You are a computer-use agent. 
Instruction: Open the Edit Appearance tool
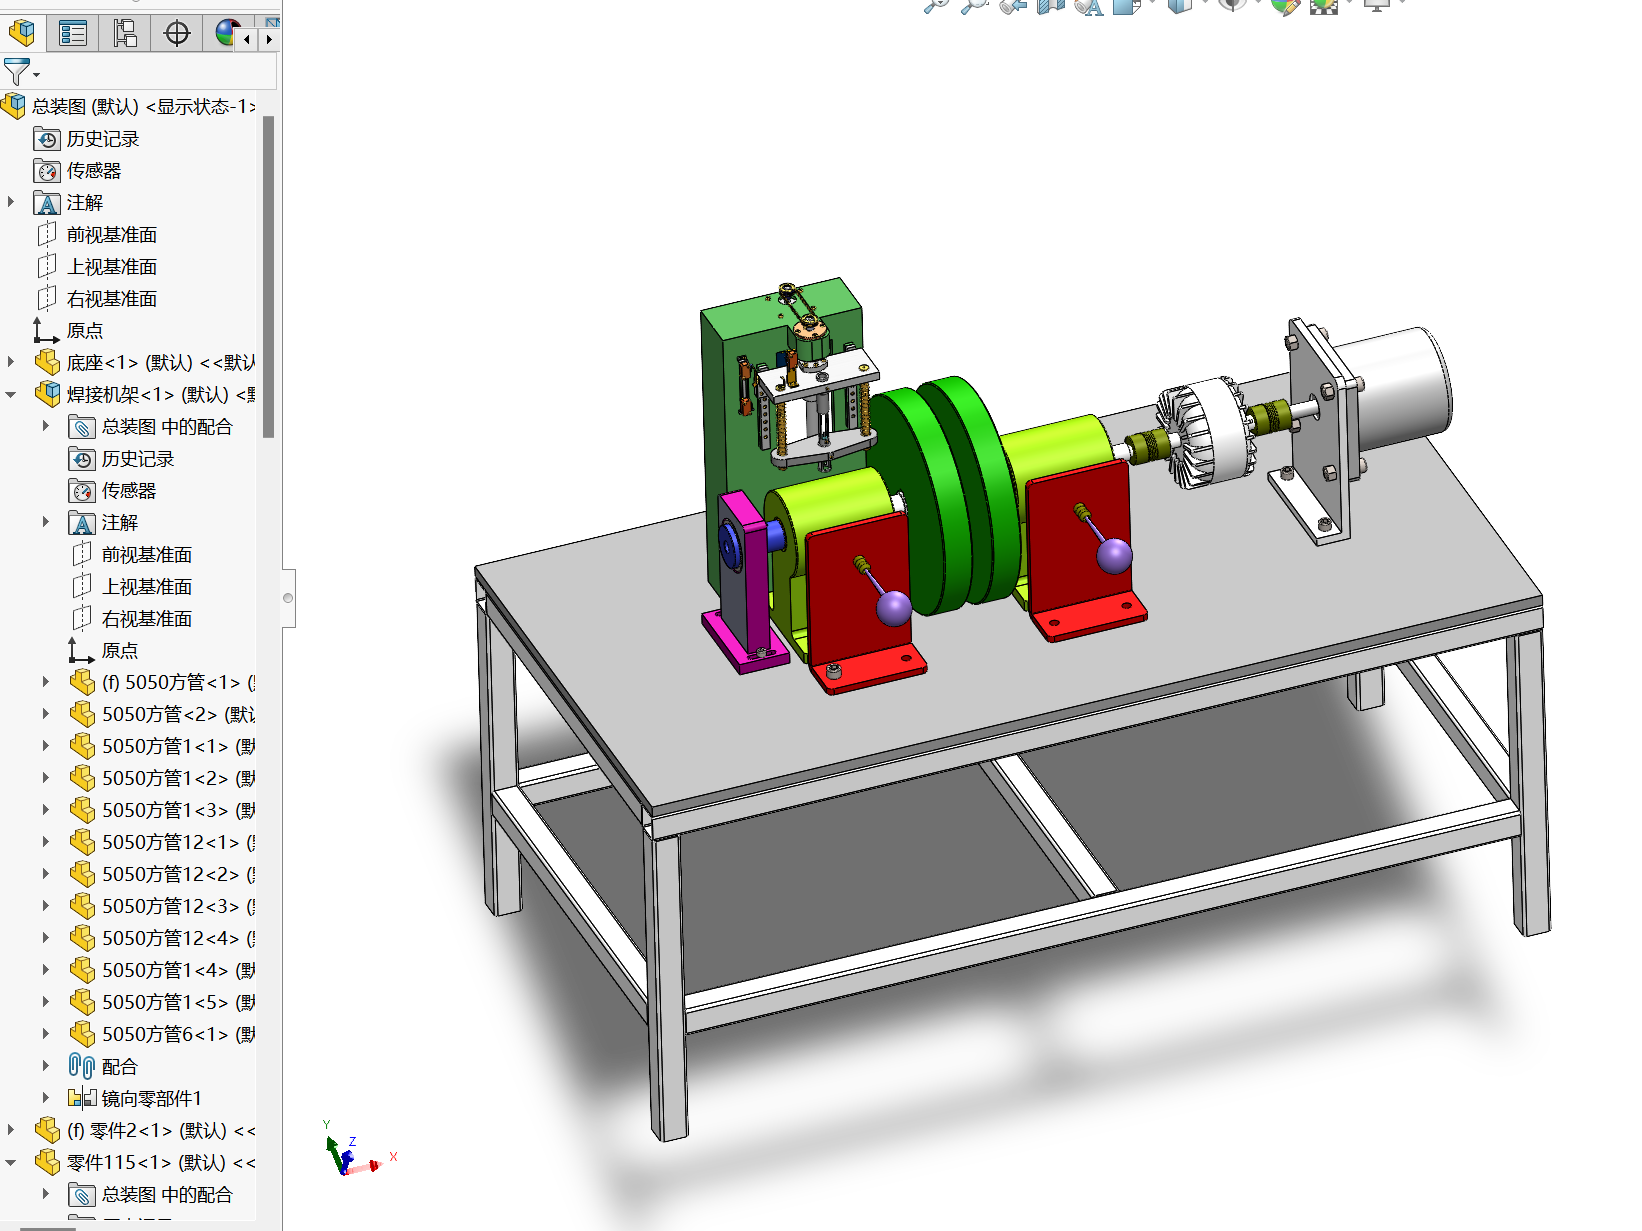click(x=1285, y=6)
